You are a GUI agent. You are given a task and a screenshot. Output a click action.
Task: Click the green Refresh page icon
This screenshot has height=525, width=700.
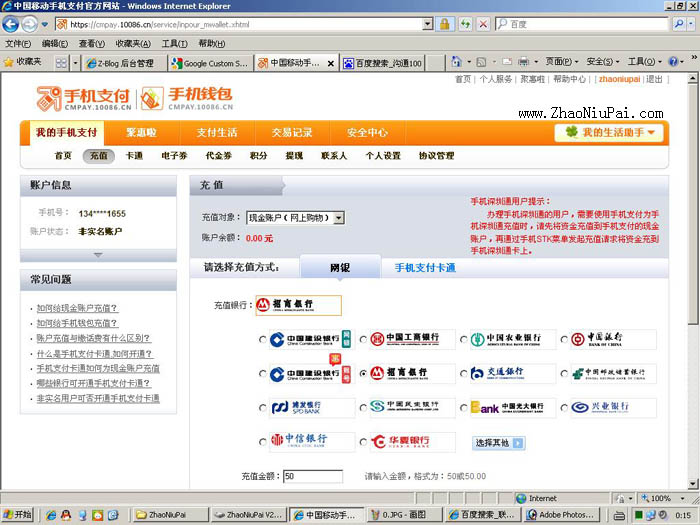[465, 24]
